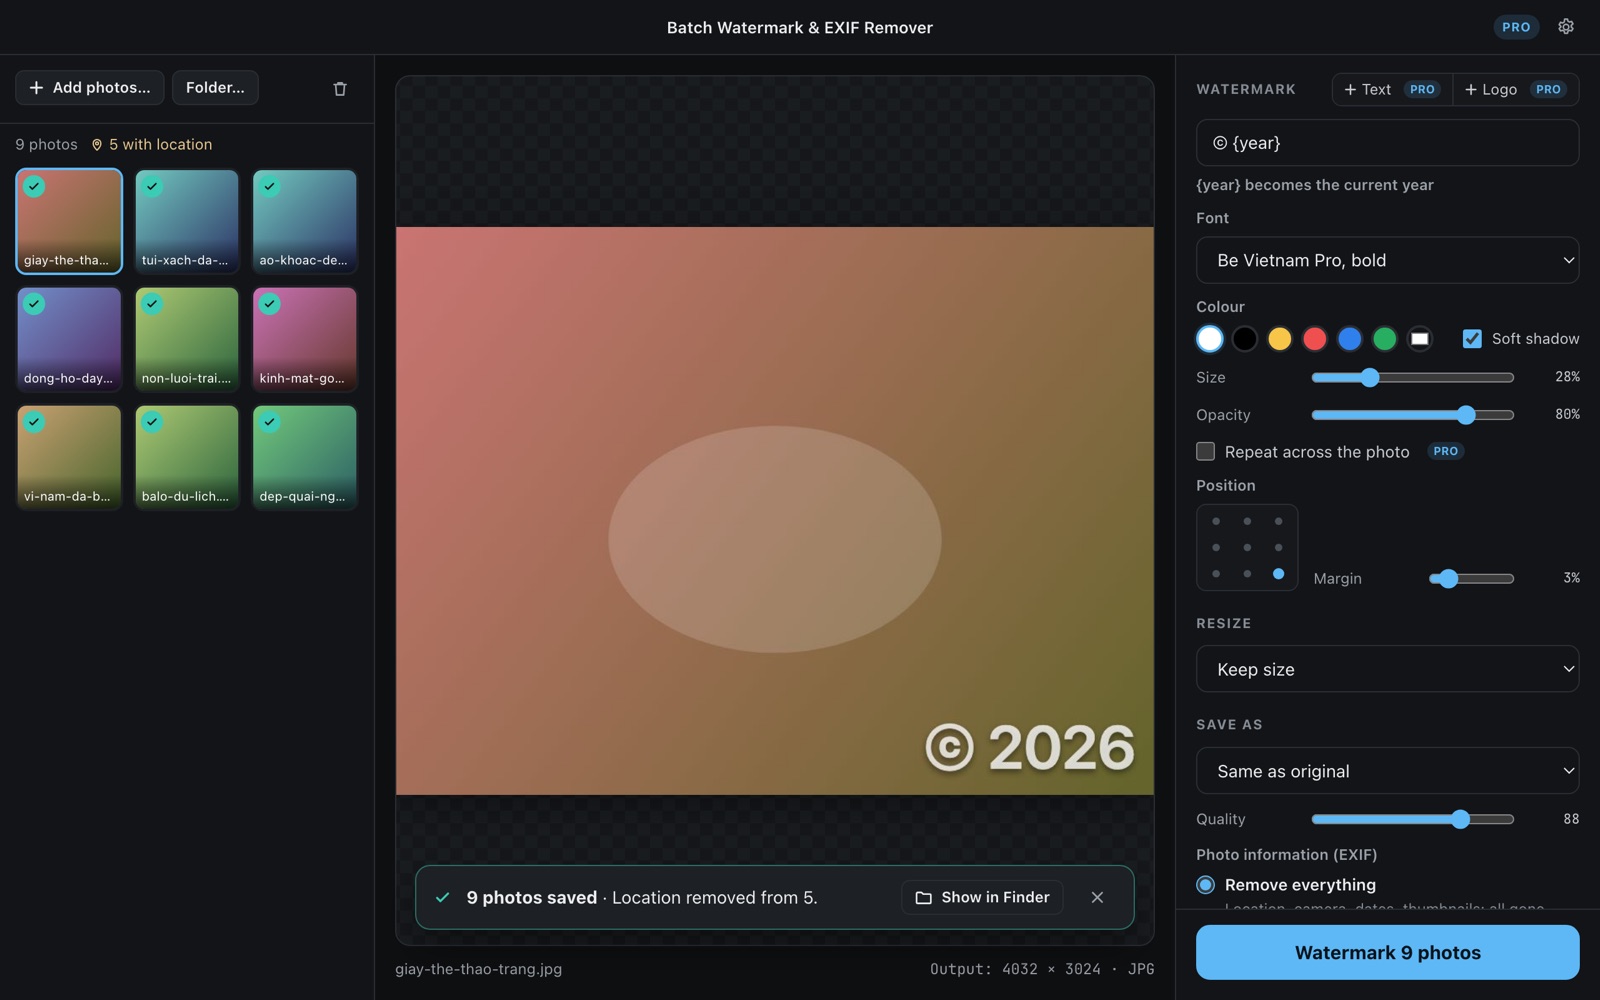Choose the center position dot
The image size is (1600, 1000).
(x=1247, y=547)
